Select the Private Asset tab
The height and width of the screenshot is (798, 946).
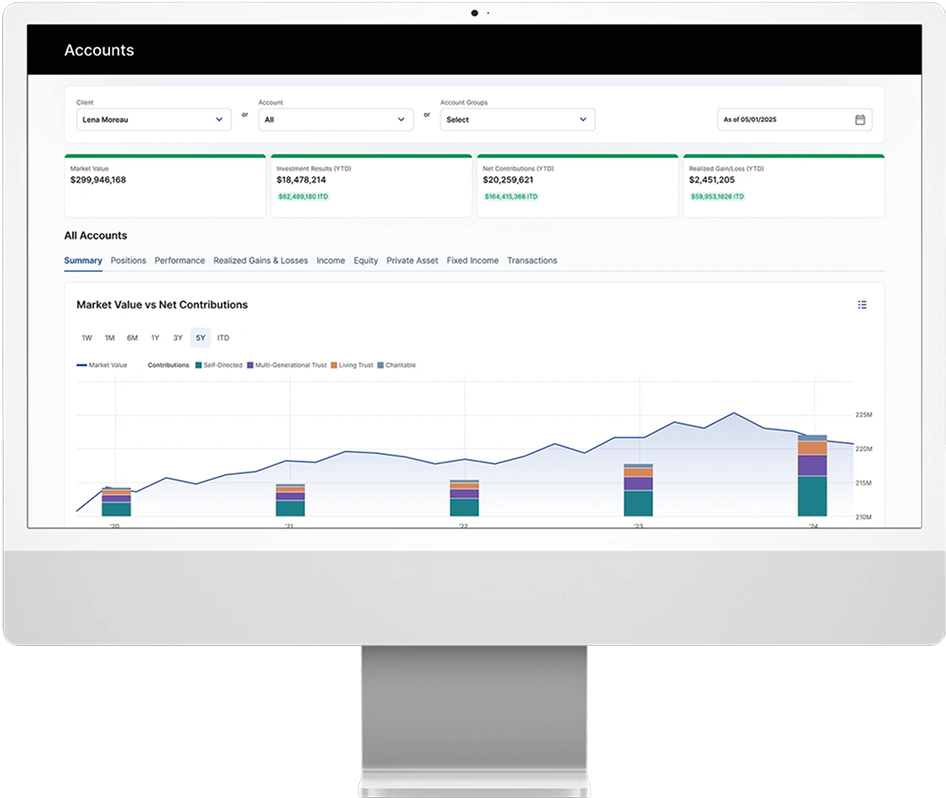click(412, 261)
